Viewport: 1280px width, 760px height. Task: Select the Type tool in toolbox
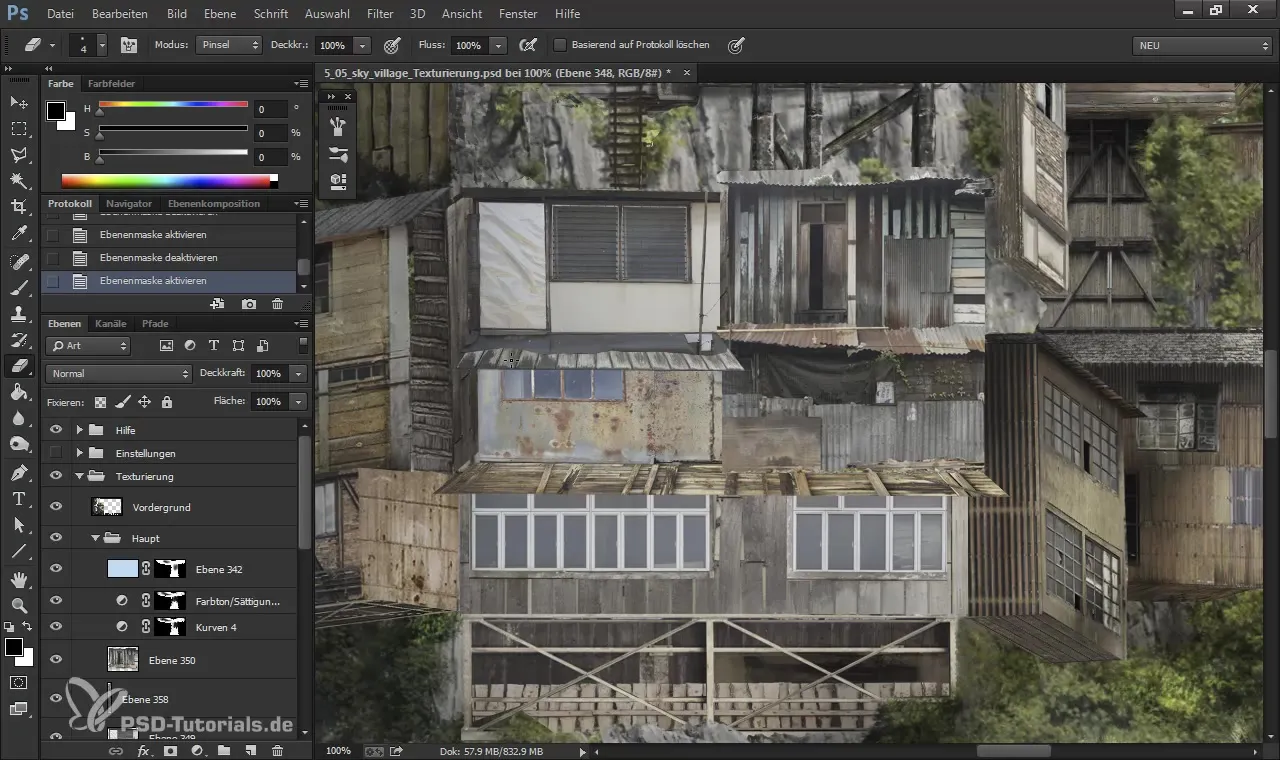click(19, 498)
